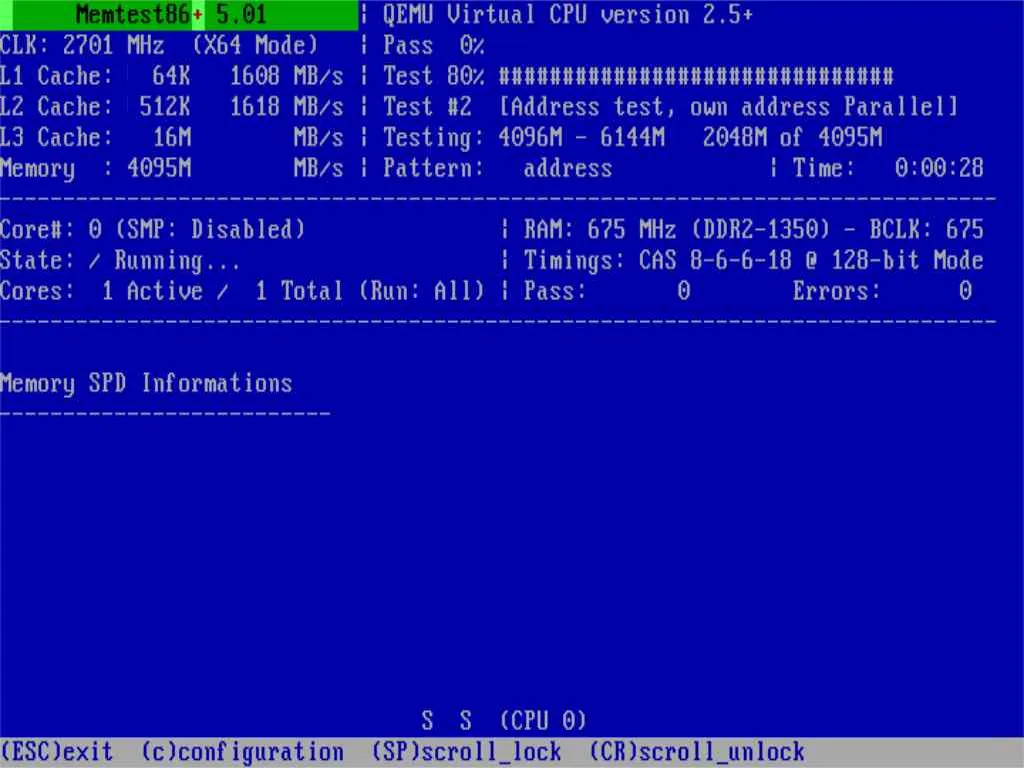Click the L1 Cache 64K entry
Image resolution: width=1024 pixels, height=768 pixels.
pyautogui.click(x=95, y=76)
